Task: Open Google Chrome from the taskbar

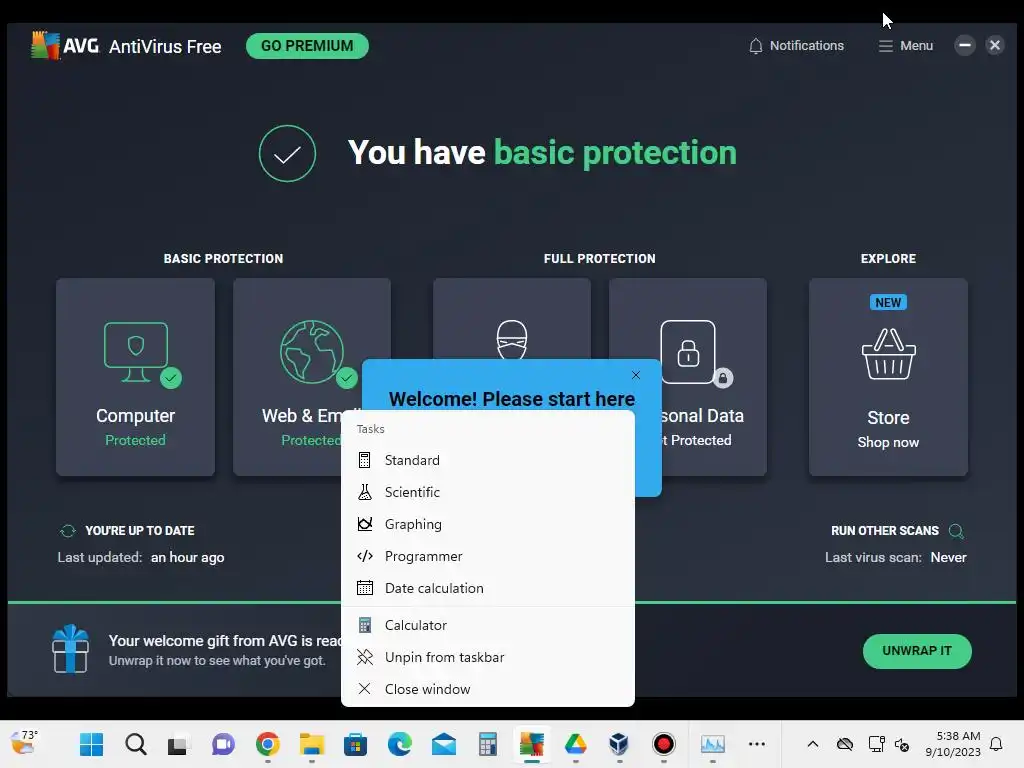Action: [268, 744]
